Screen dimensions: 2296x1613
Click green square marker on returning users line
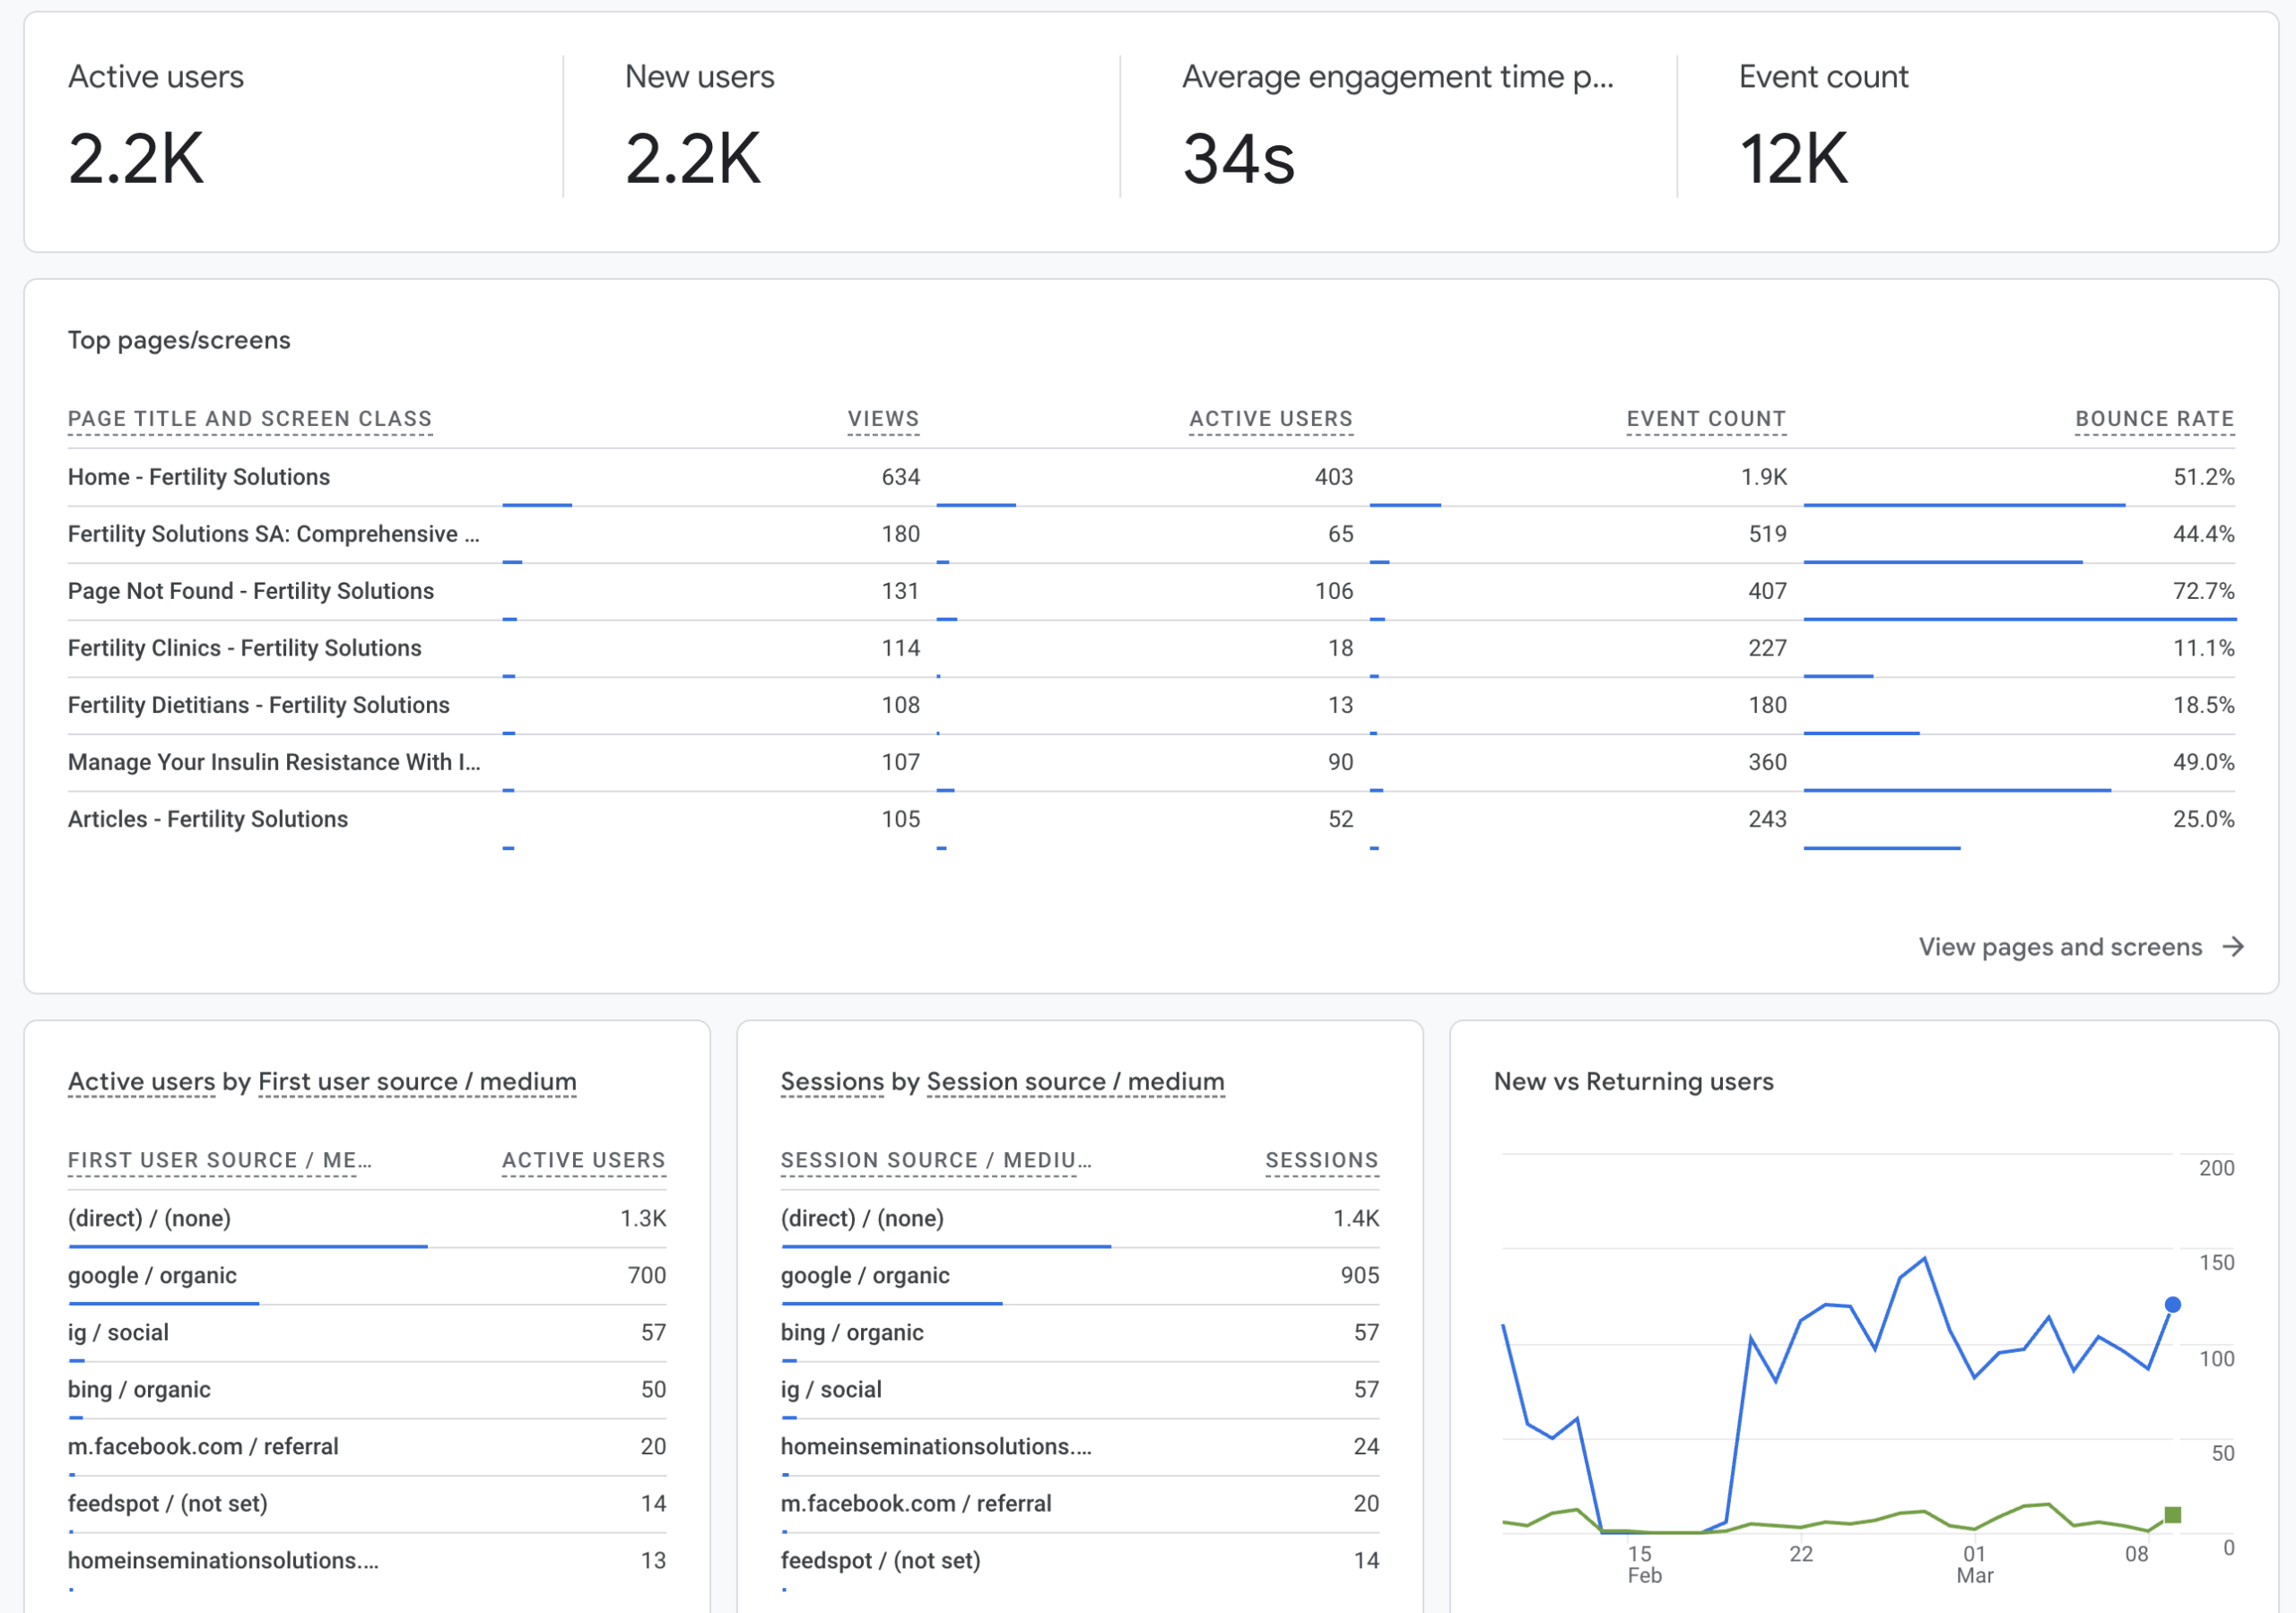pyautogui.click(x=2172, y=1515)
